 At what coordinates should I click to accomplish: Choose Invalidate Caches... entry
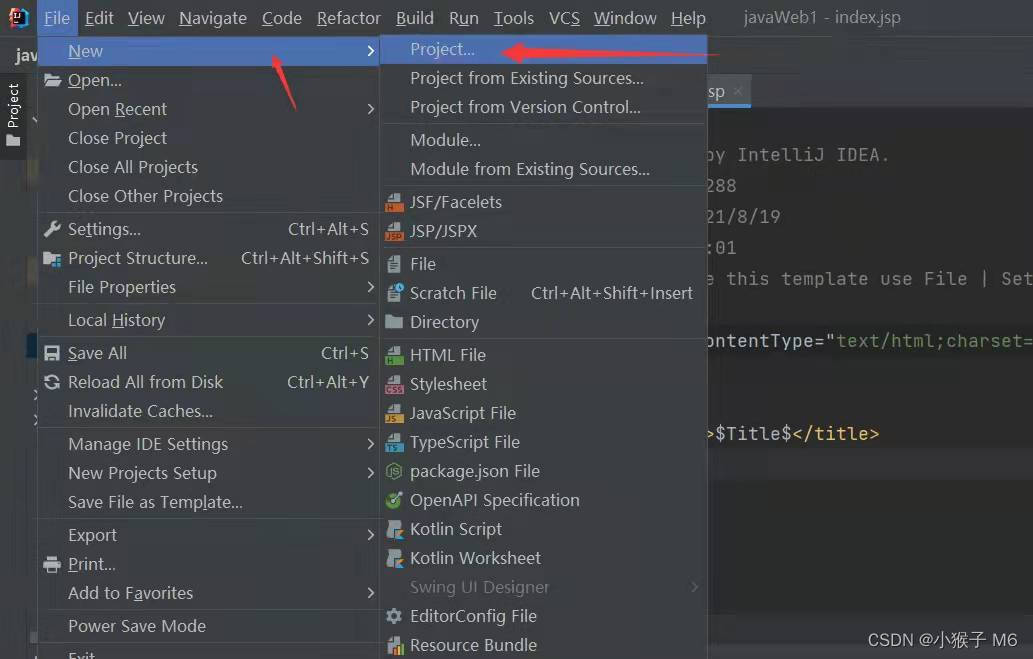tap(208, 411)
